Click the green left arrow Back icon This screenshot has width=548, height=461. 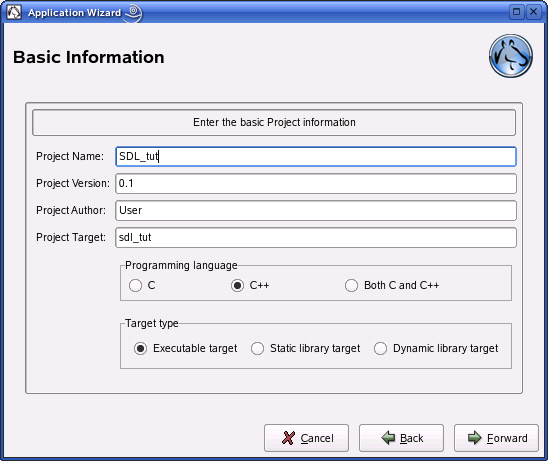tap(388, 438)
